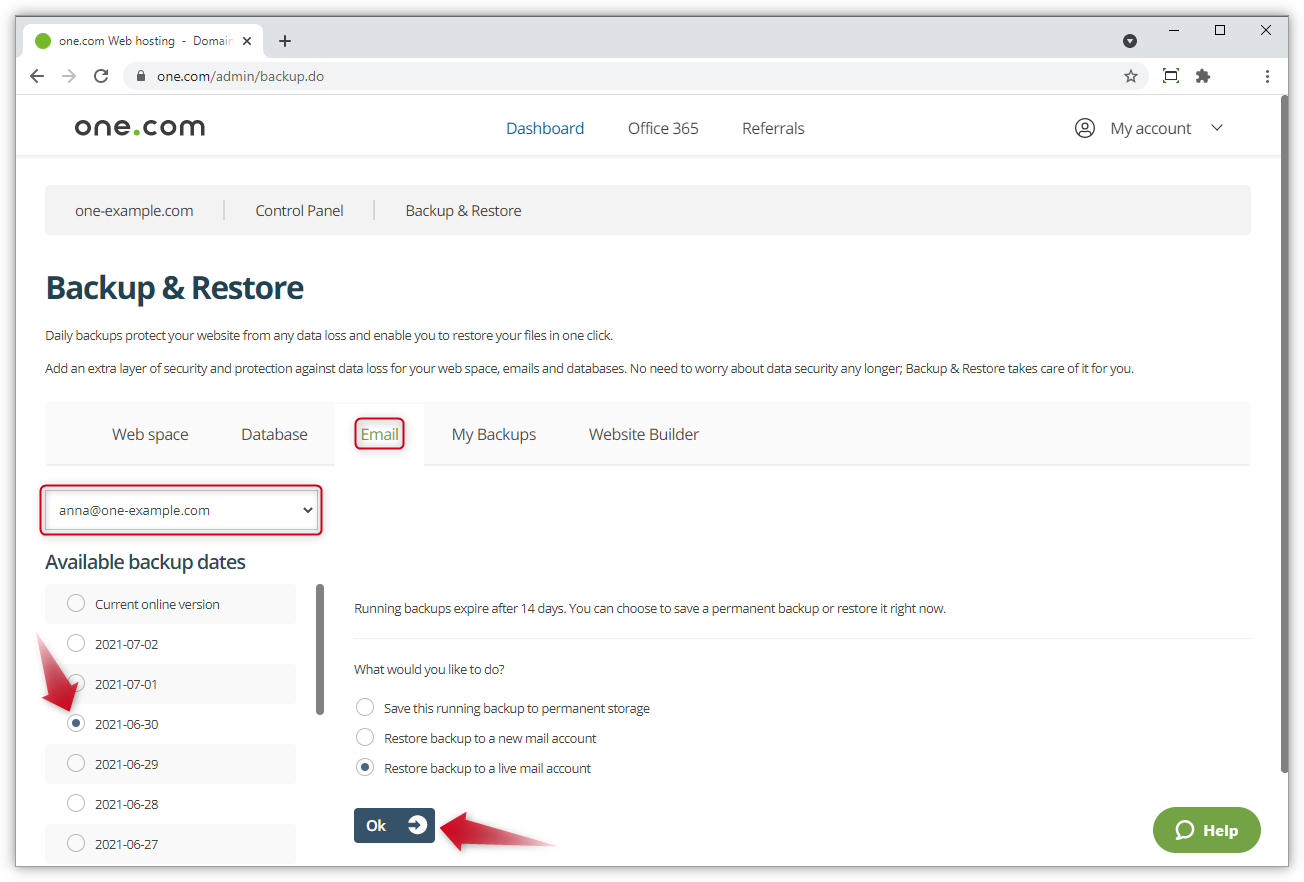Click the one.com logo
The image size is (1304, 882).
click(139, 126)
